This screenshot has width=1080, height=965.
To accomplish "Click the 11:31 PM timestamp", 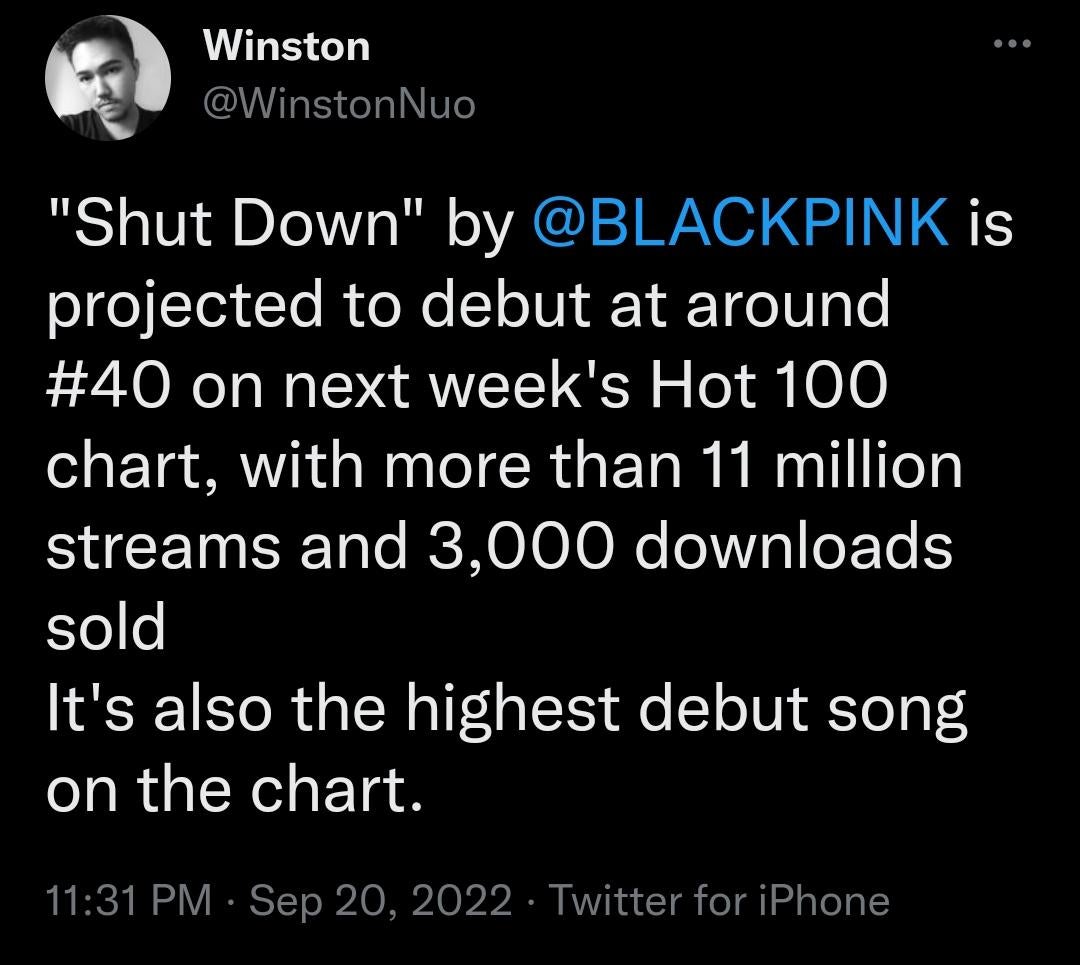I will tap(128, 901).
